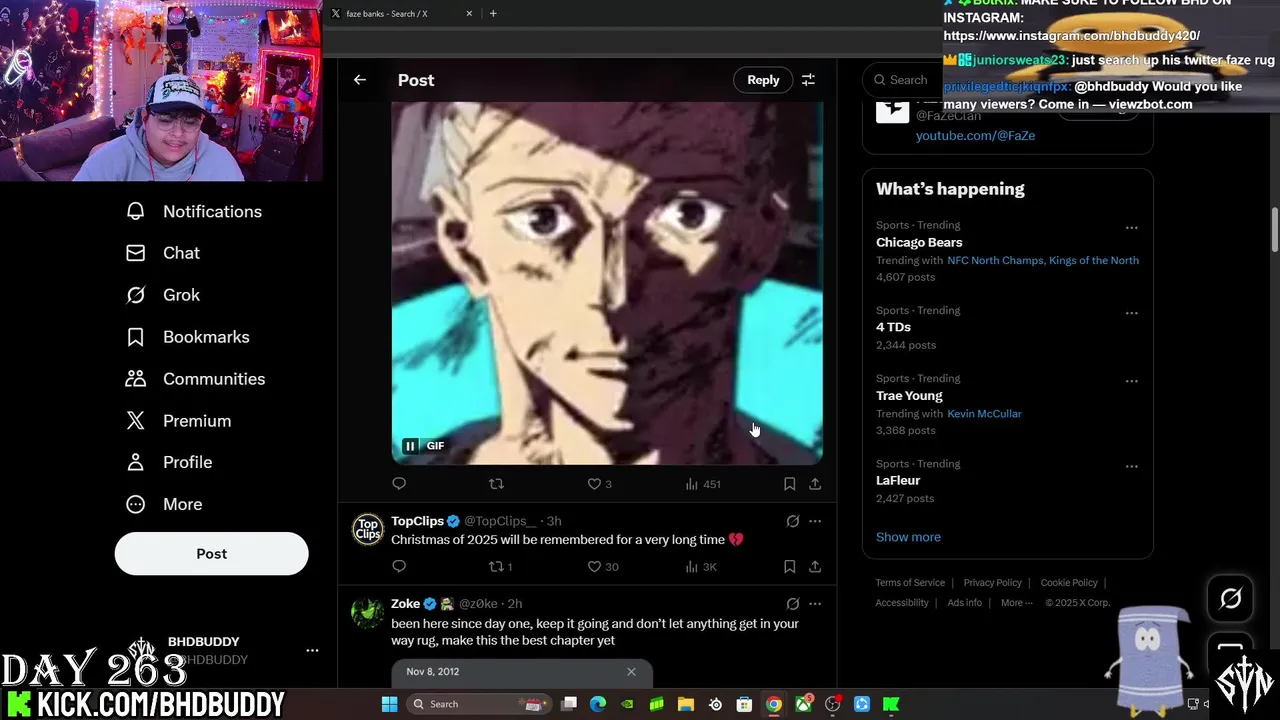The image size is (1280, 720).
Task: Open LaFleur trending topic
Action: tap(898, 481)
